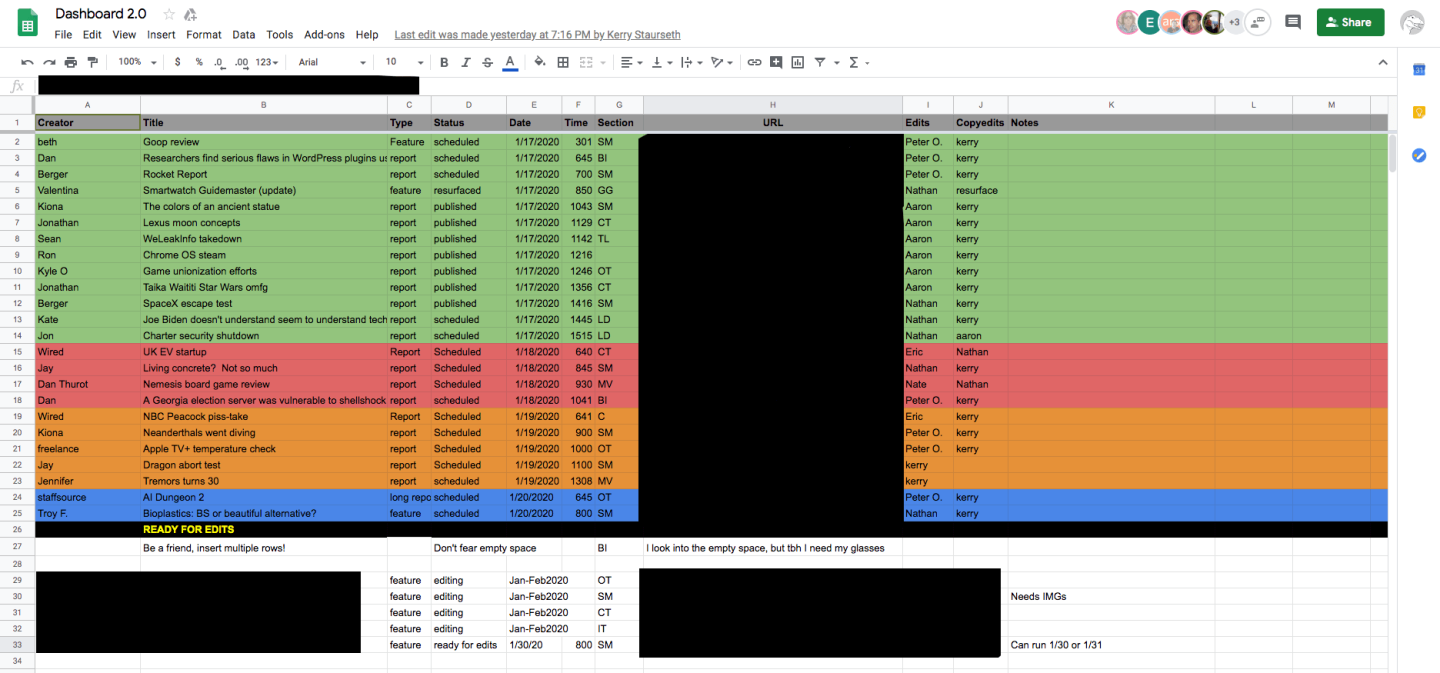The height and width of the screenshot is (673, 1440).
Task: Toggle bold formatting
Action: point(444,62)
